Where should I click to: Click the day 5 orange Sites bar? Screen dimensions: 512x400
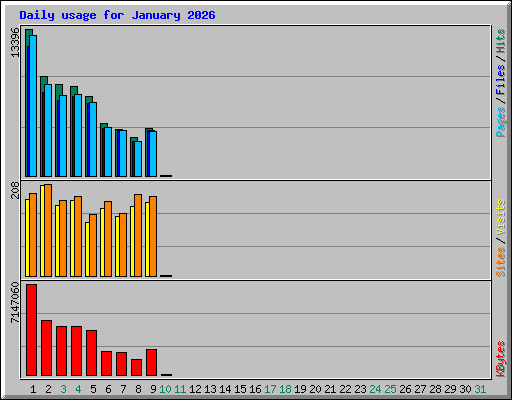pos(93,245)
